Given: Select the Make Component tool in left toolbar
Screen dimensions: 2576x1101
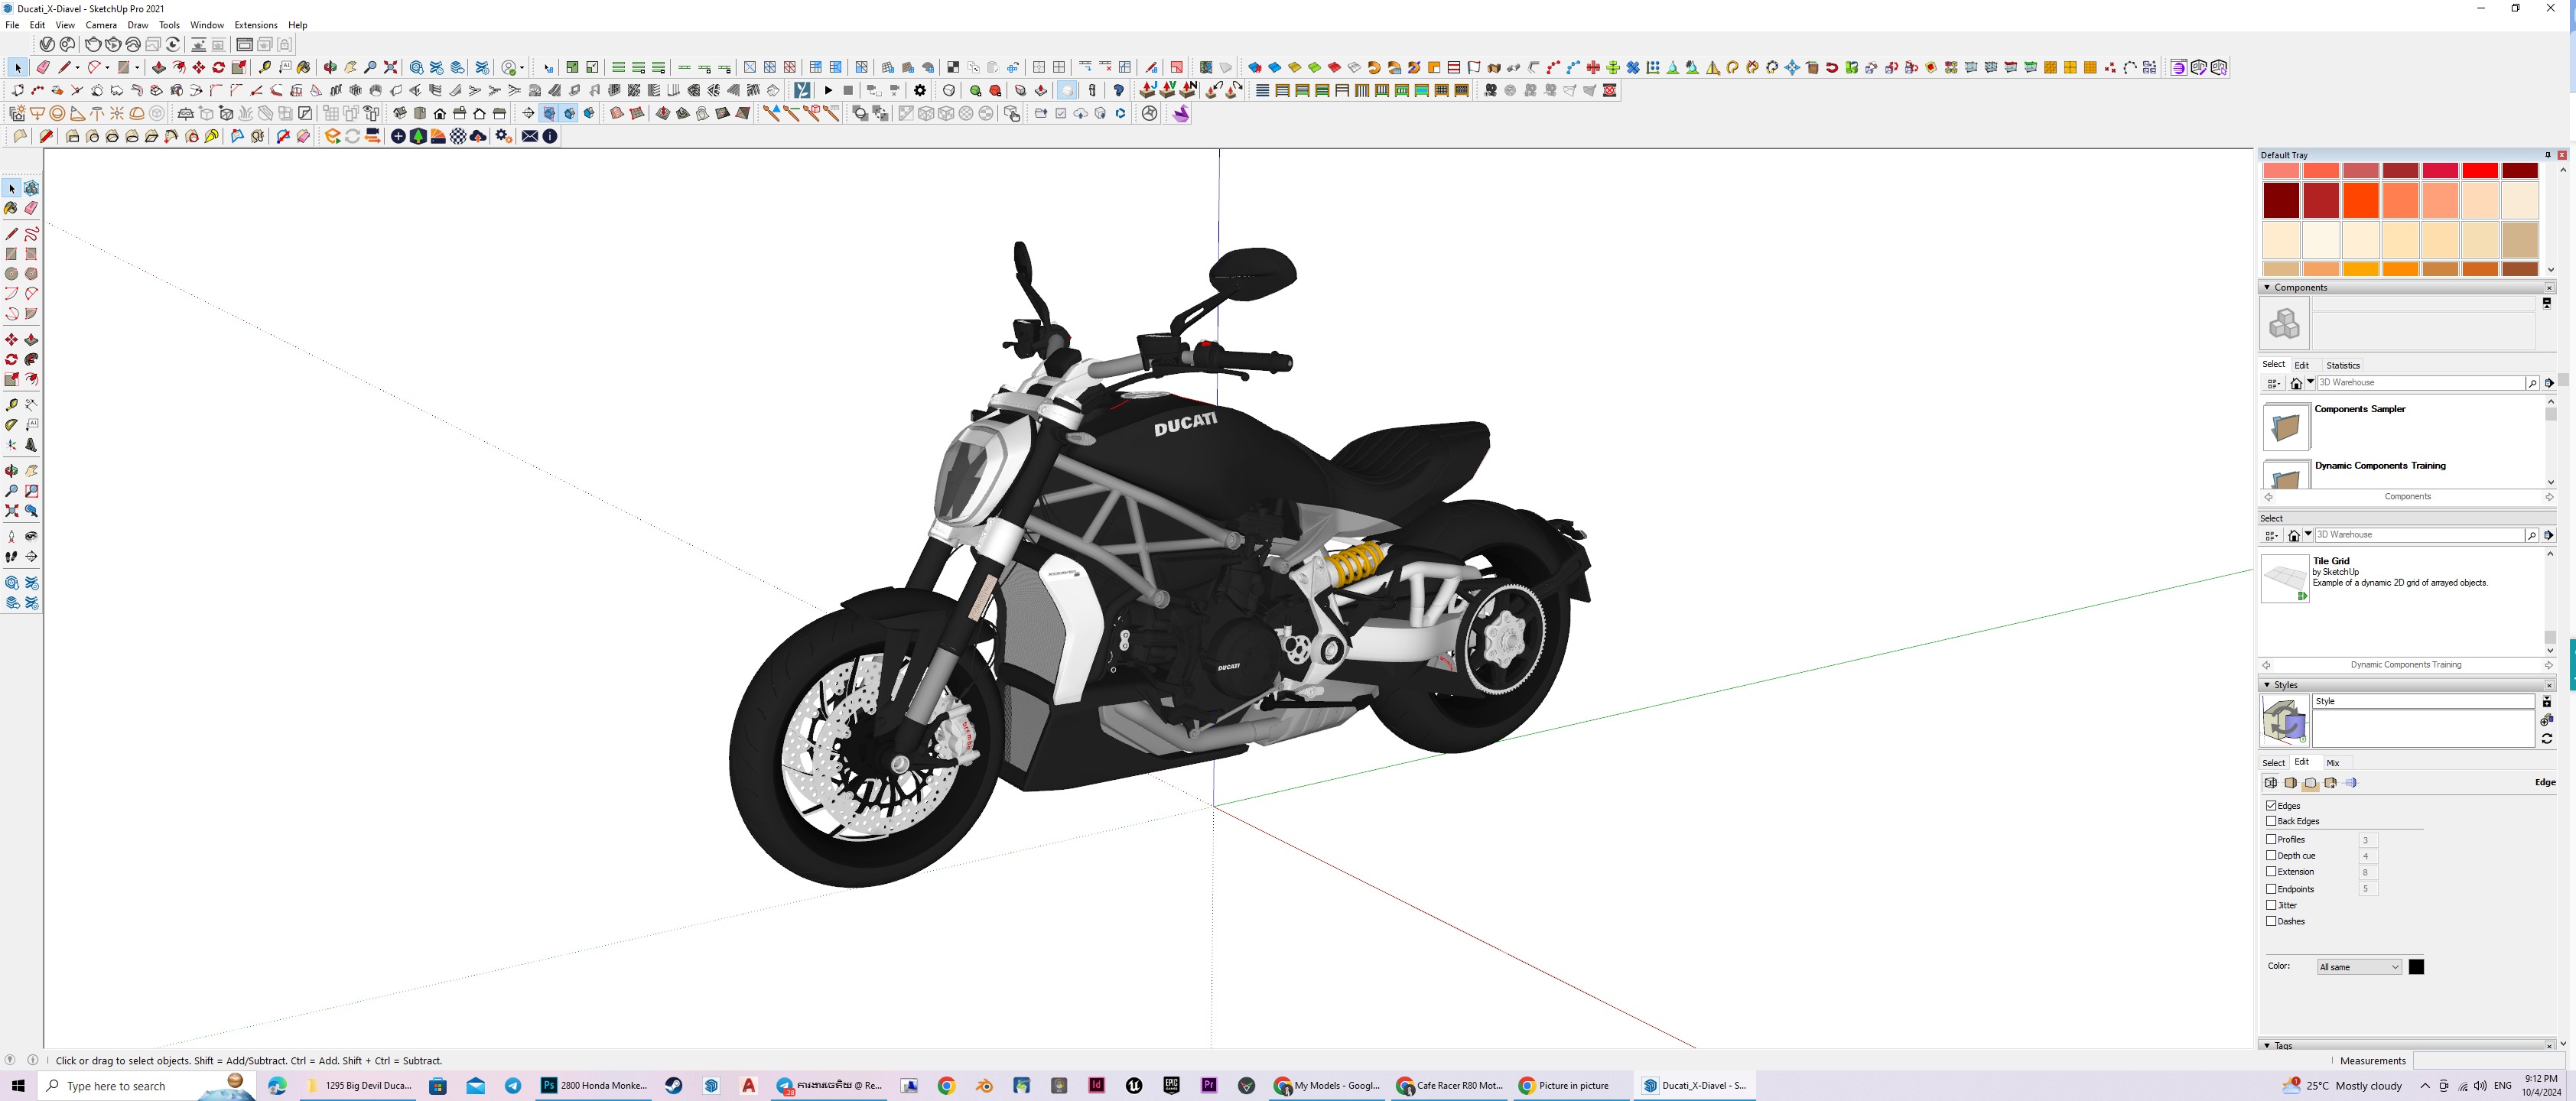Looking at the screenshot, I should click(x=31, y=188).
